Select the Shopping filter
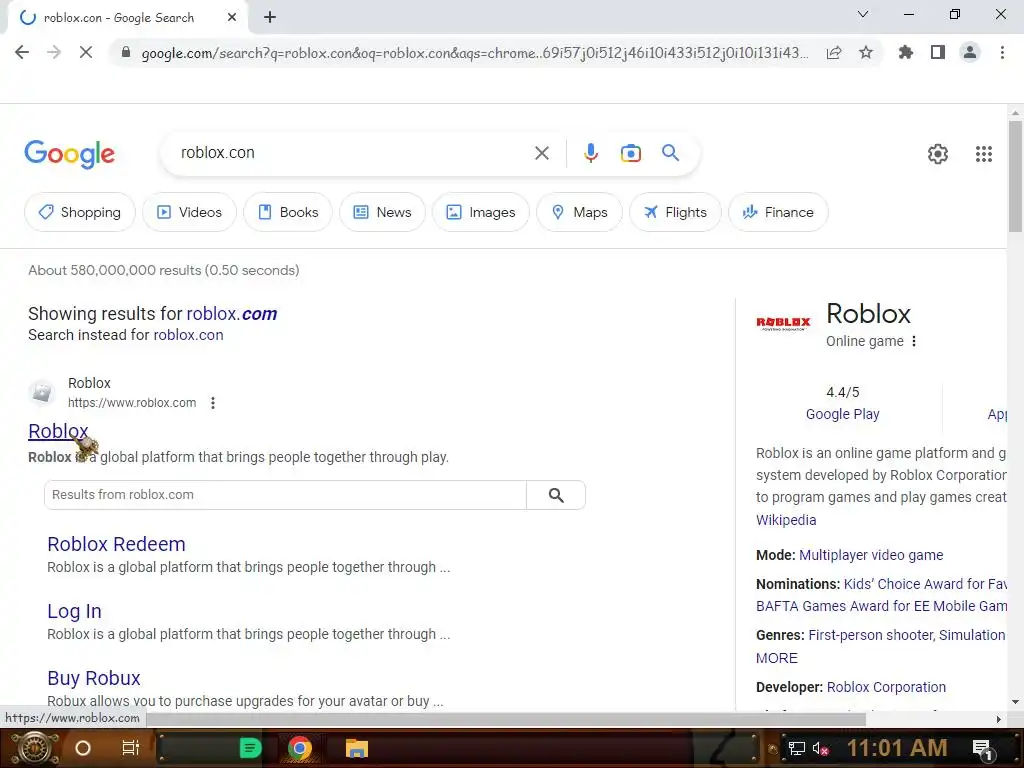 (x=80, y=212)
